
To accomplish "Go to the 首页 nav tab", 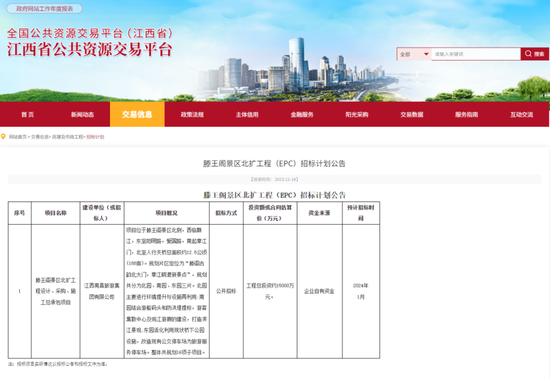I will (x=27, y=114).
